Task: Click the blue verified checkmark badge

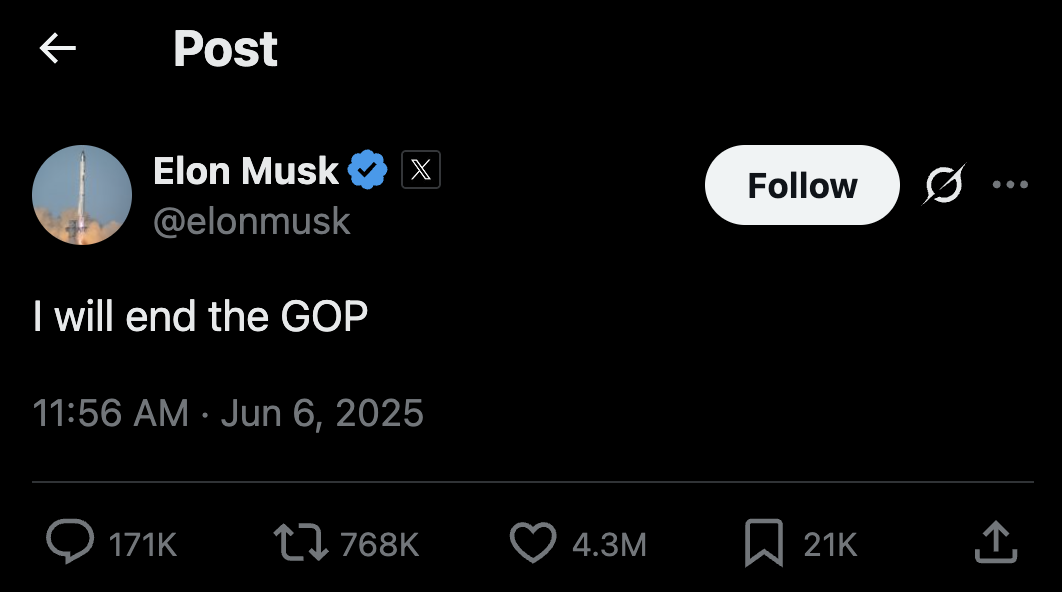Action: point(367,170)
